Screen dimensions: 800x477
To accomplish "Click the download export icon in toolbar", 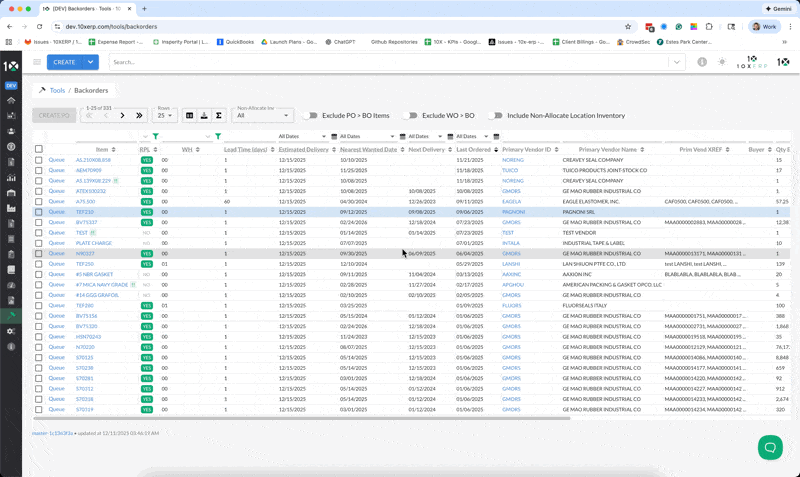I will click(x=204, y=115).
